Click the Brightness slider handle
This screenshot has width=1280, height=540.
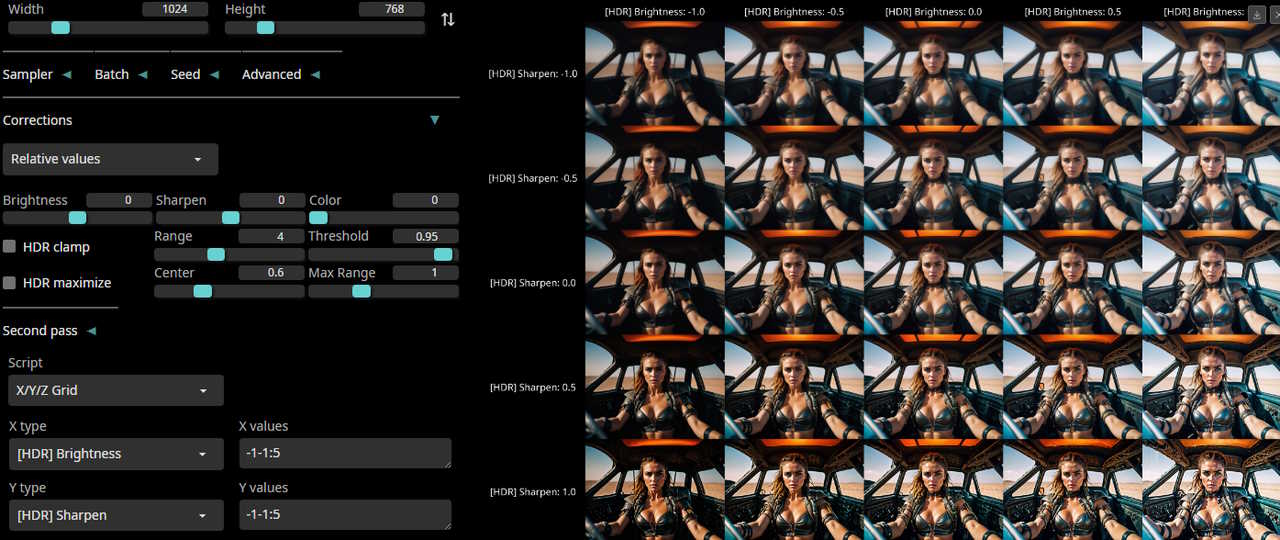tap(77, 218)
